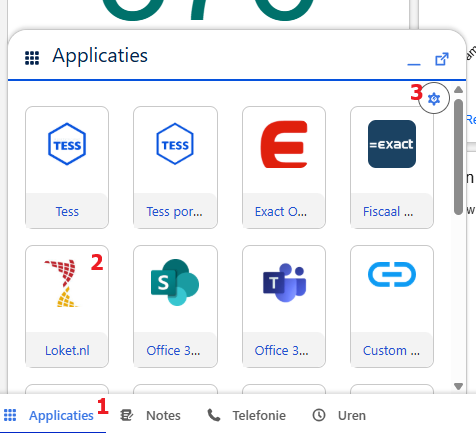Switch to the Notes tab
The image size is (476, 433).
pos(150,415)
